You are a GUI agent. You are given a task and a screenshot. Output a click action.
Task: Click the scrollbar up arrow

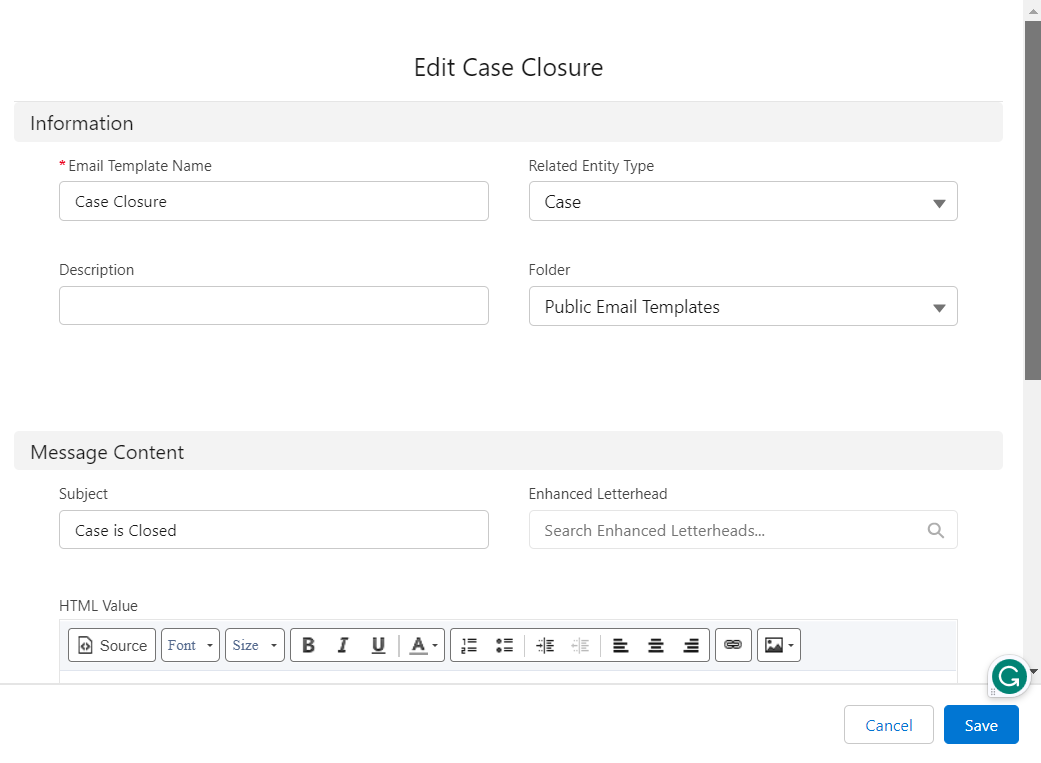point(1033,11)
